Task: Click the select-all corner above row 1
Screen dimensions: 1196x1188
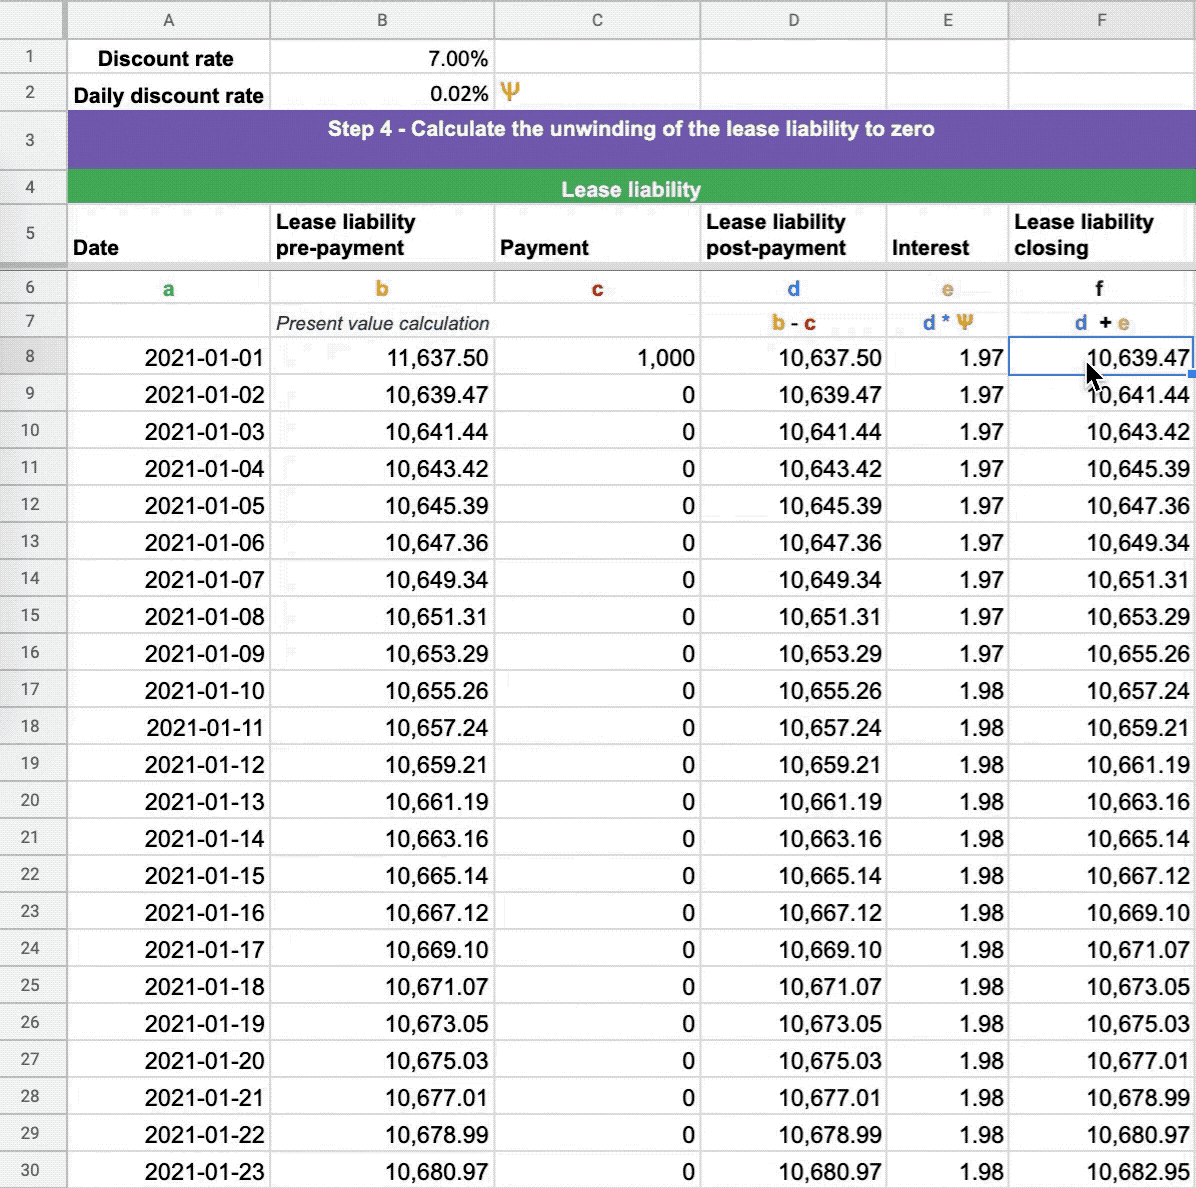Action: [31, 20]
